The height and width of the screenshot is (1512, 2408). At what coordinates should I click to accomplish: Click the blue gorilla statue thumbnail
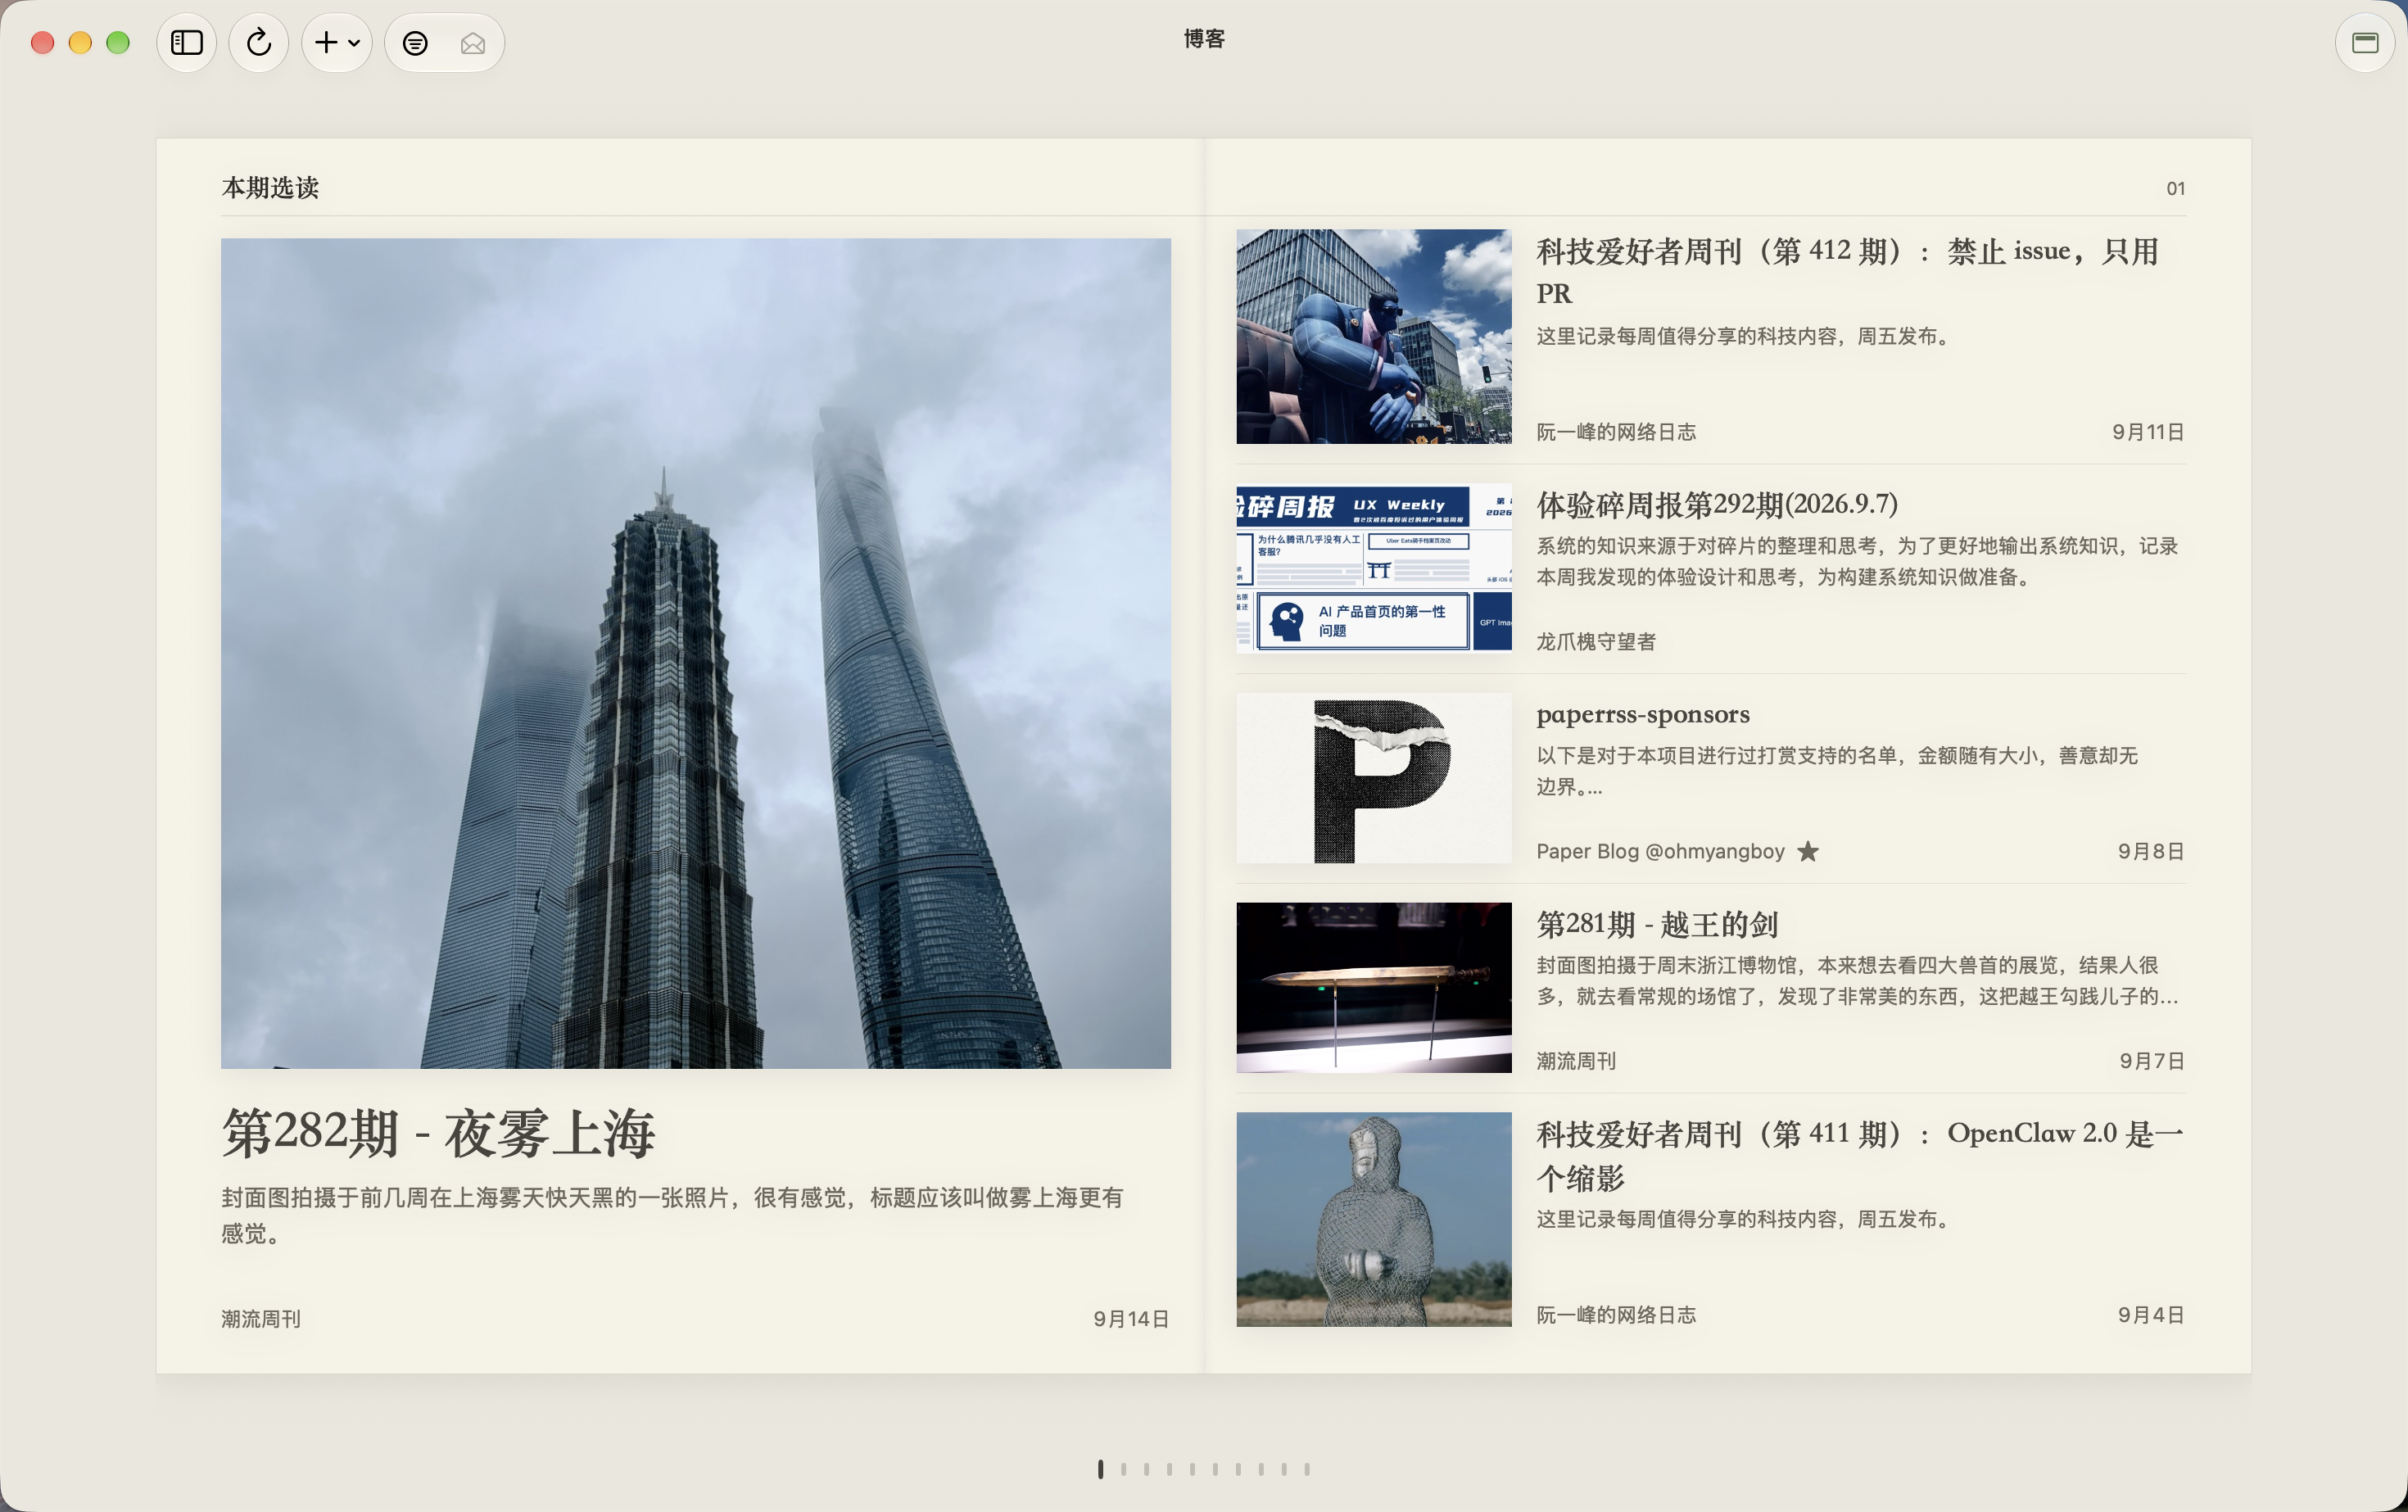pos(1374,337)
